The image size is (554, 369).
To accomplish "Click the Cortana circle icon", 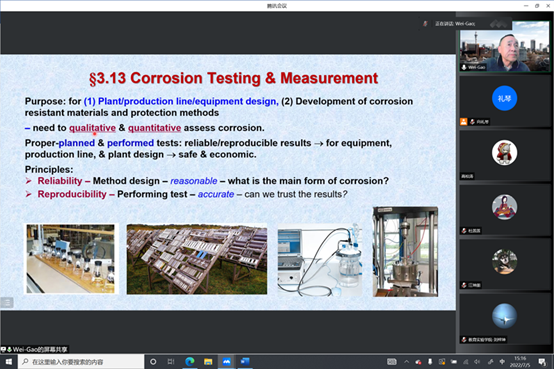I will [153, 362].
